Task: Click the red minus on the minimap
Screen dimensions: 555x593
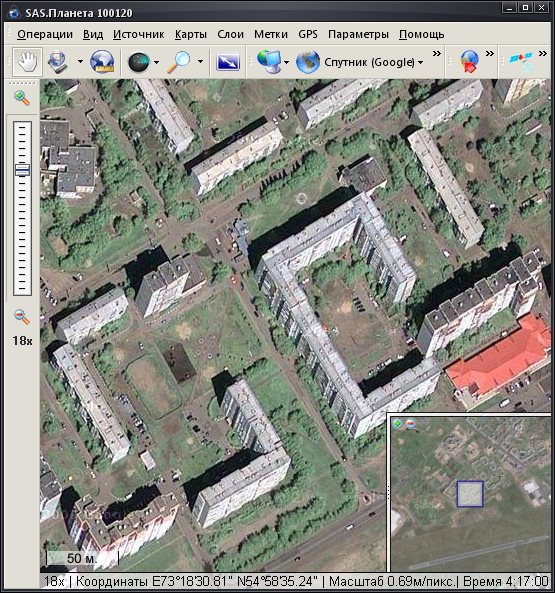Action: (x=410, y=423)
